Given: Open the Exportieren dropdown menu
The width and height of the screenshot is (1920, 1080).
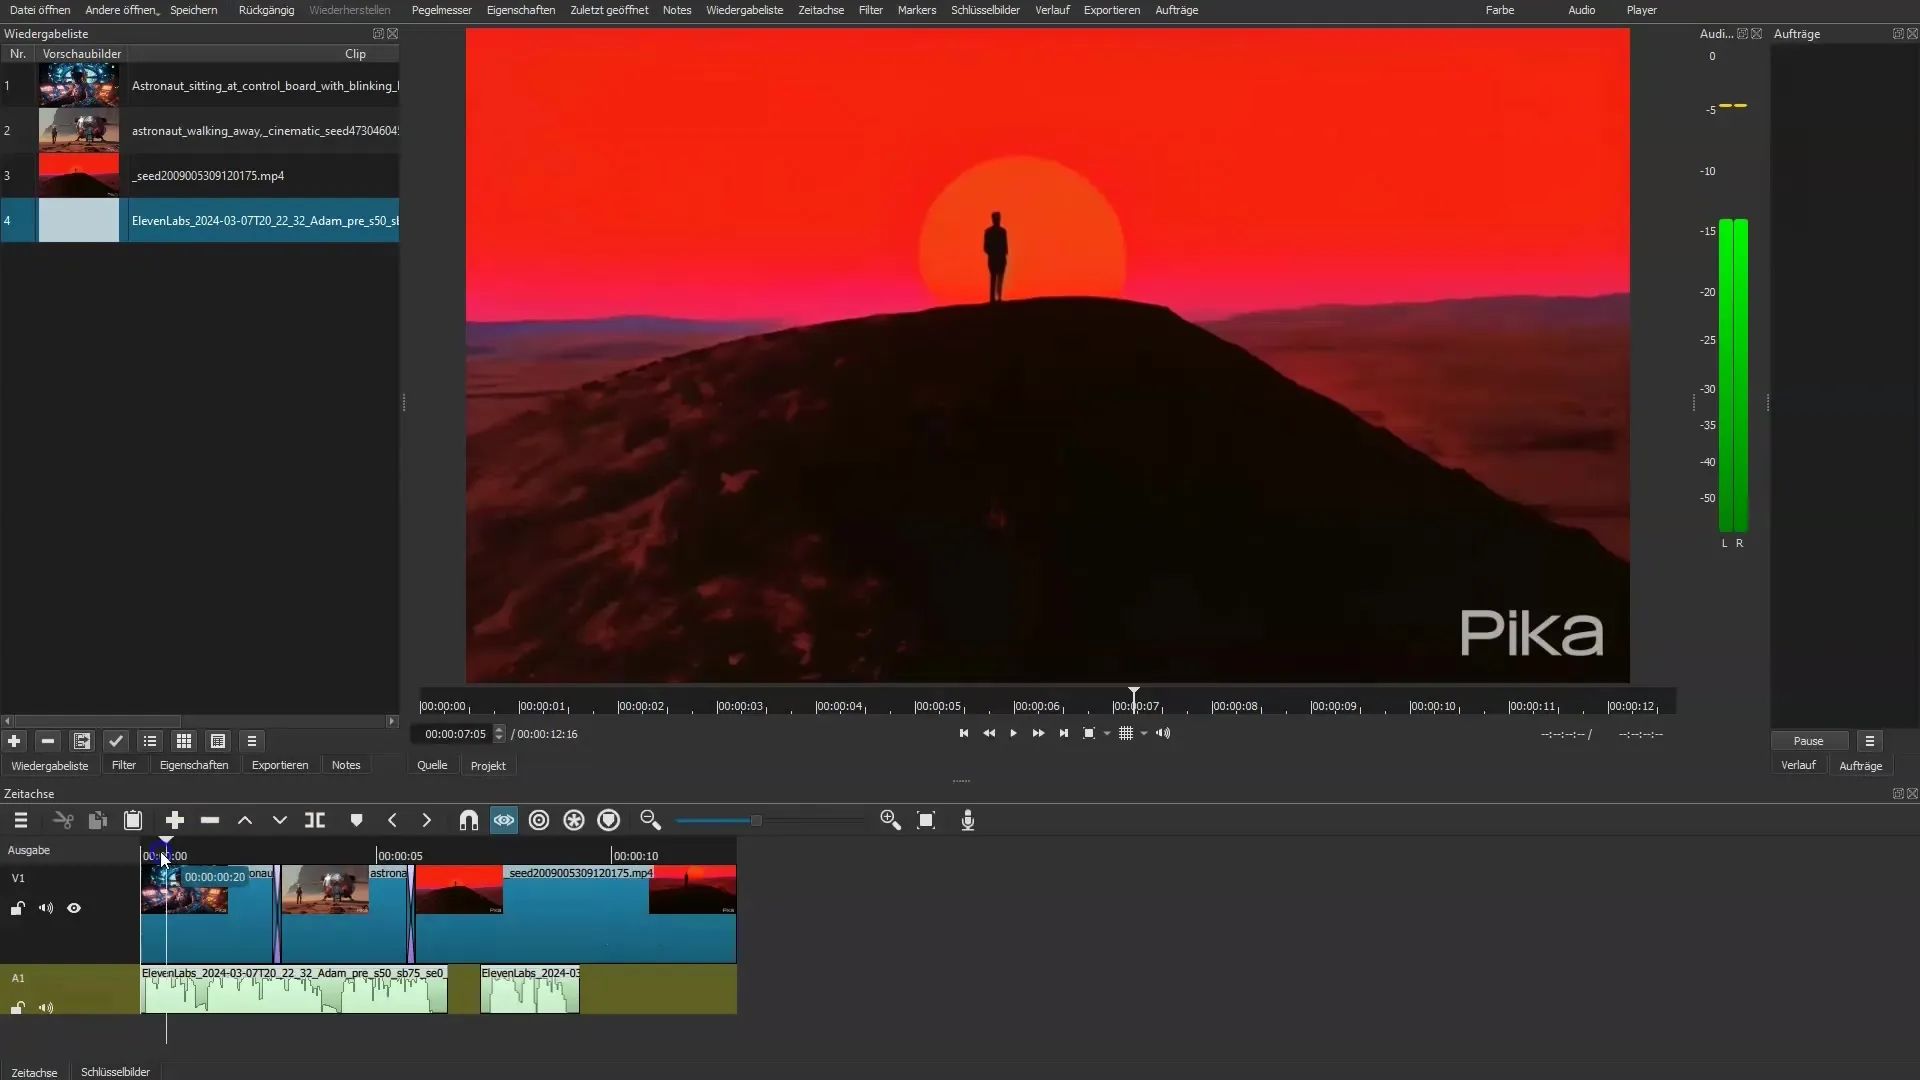Looking at the screenshot, I should (1110, 11).
